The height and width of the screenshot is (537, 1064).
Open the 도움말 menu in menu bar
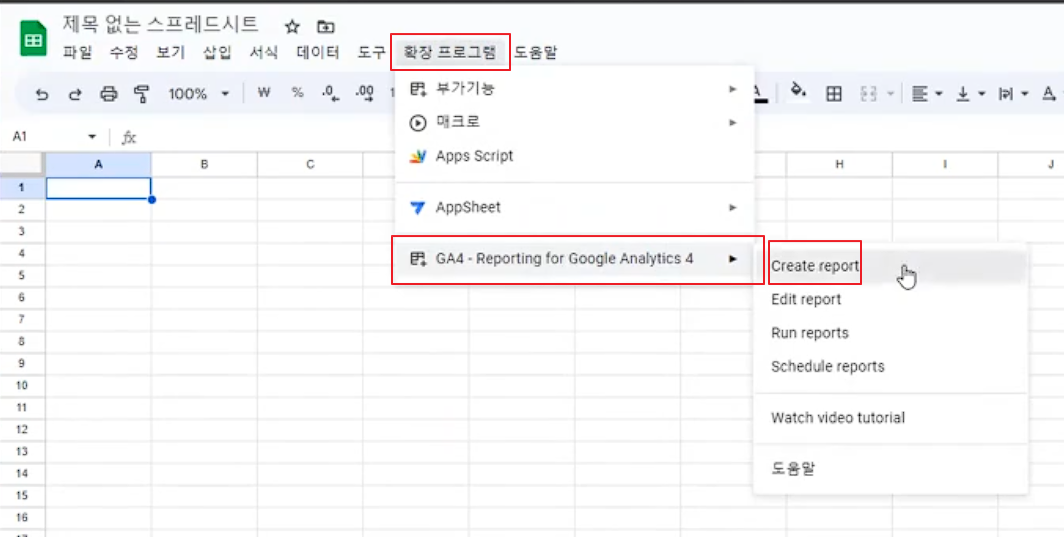click(535, 52)
